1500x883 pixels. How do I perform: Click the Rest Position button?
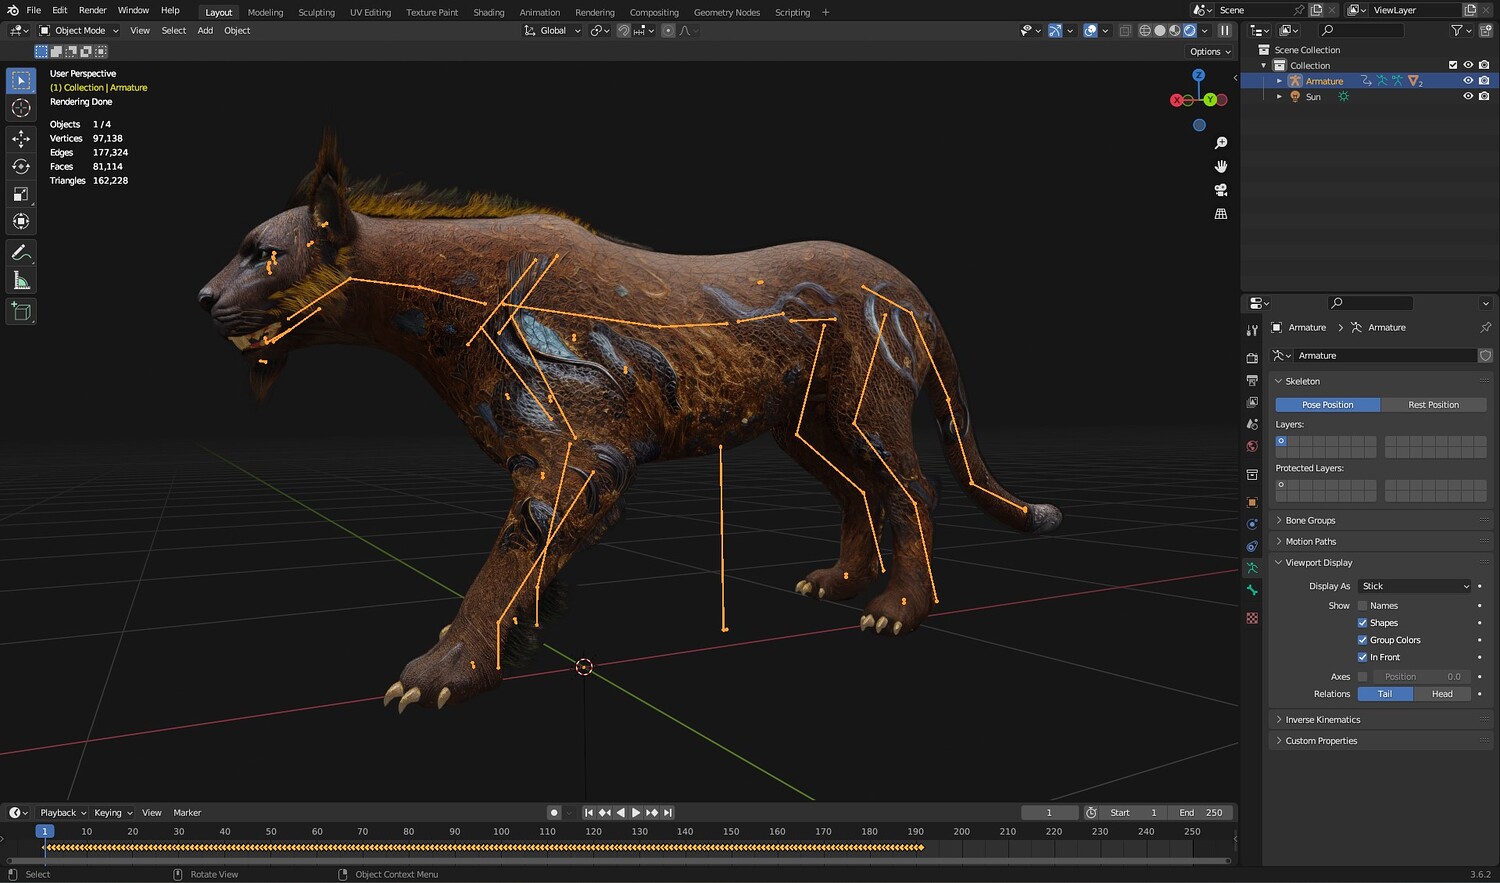[x=1433, y=405]
